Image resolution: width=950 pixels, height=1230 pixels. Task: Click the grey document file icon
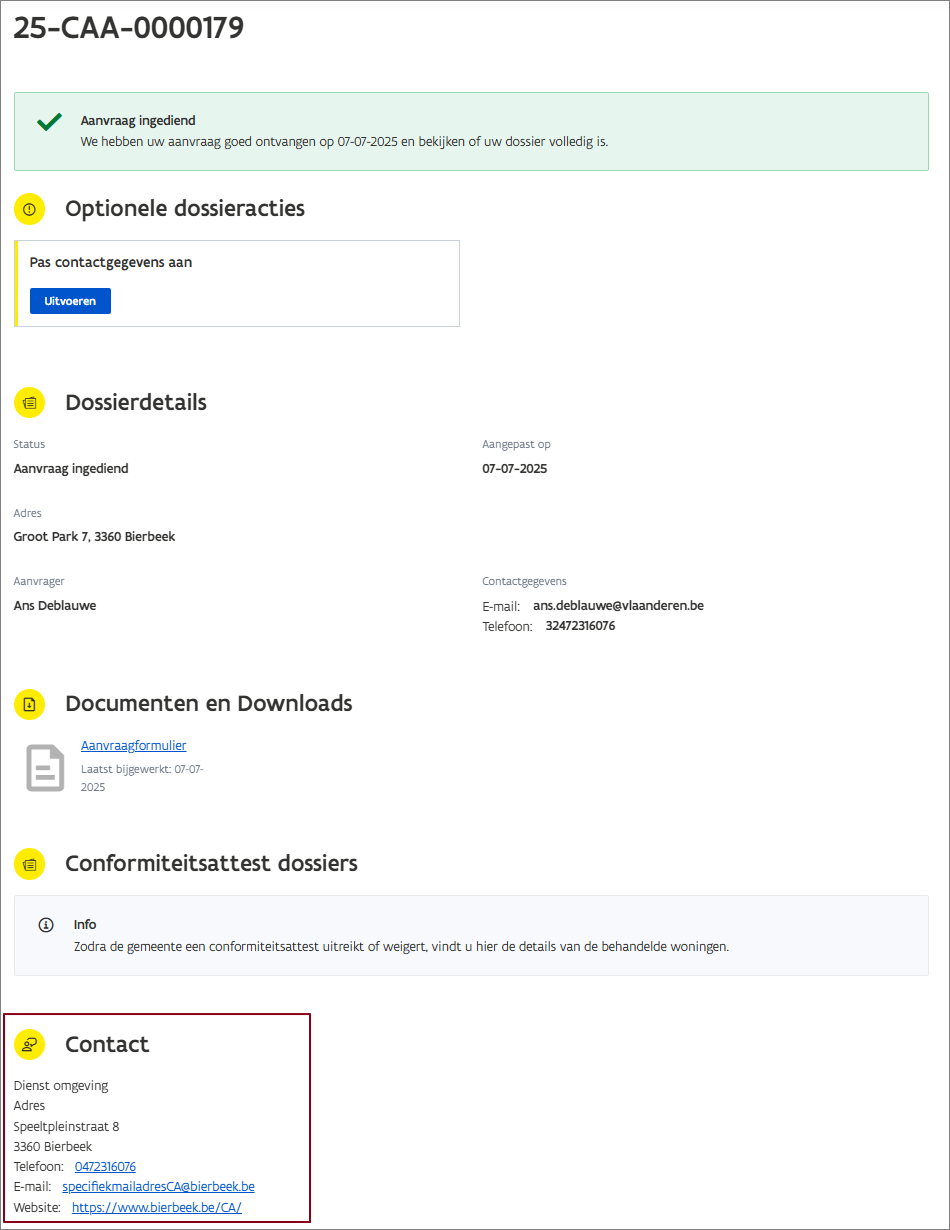point(45,768)
